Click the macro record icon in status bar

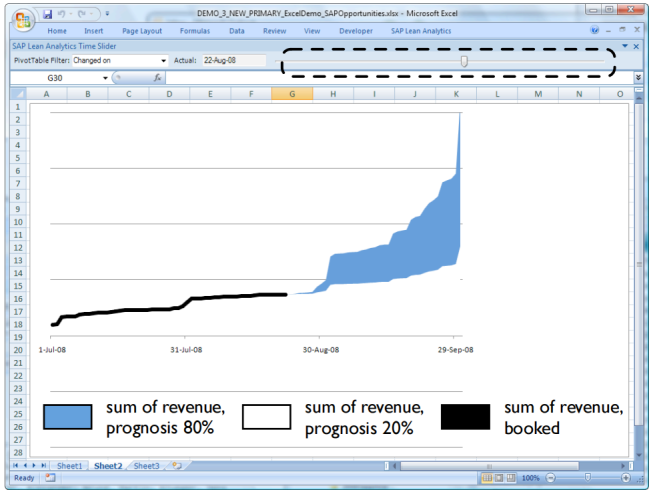tap(50, 478)
